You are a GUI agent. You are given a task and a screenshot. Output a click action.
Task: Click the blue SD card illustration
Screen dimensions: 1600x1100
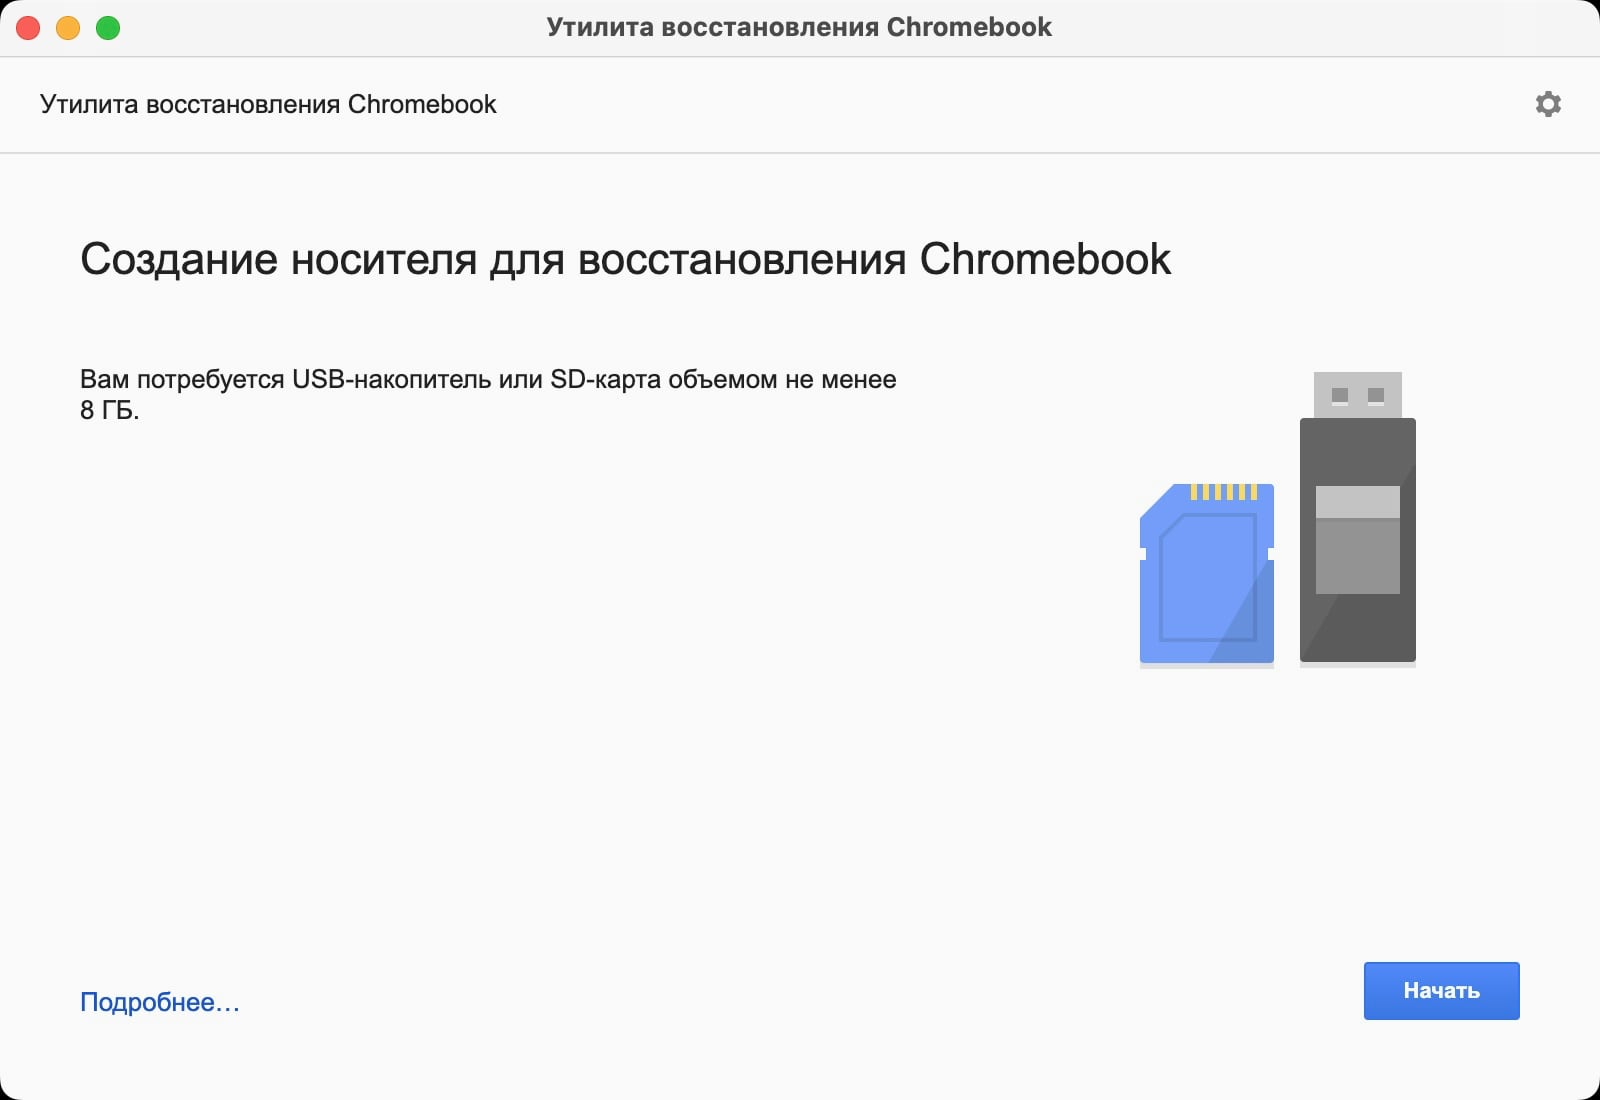click(1207, 574)
